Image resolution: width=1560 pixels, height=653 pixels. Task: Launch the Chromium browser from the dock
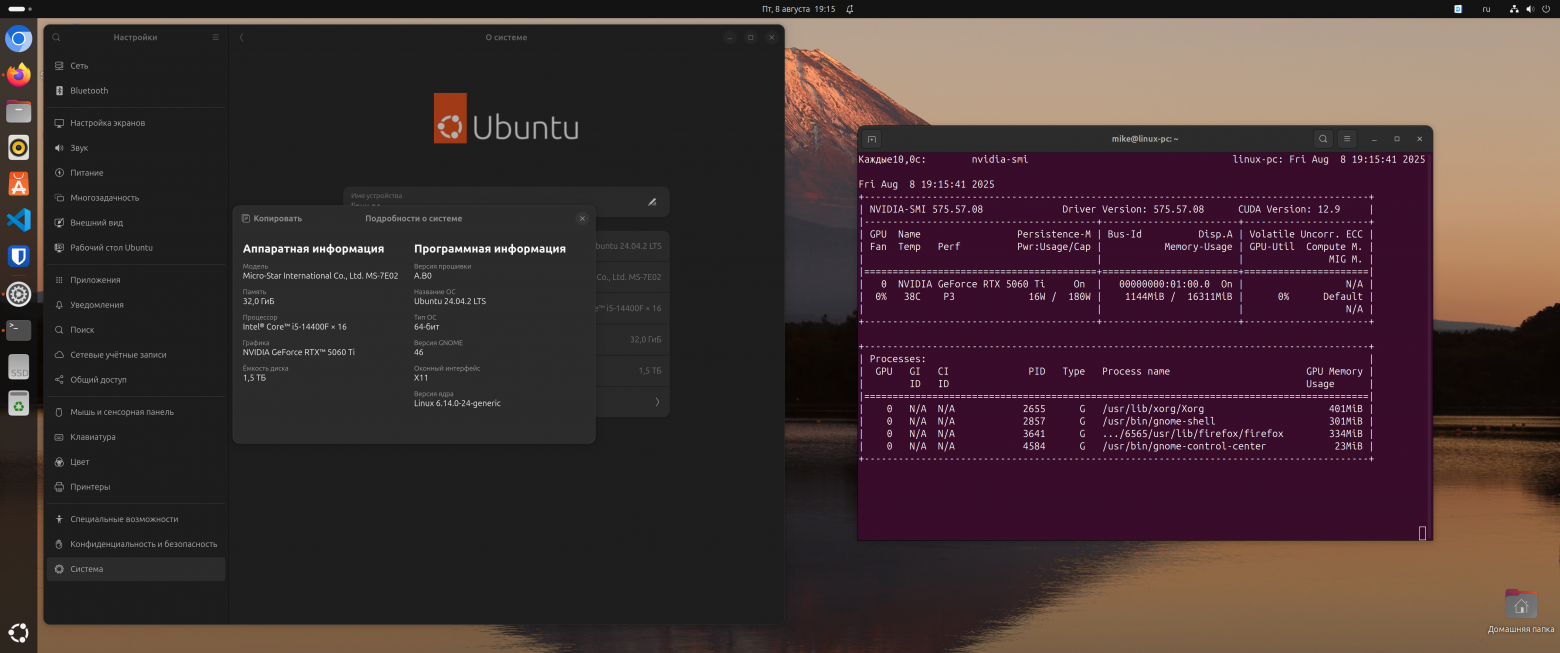tap(19, 39)
